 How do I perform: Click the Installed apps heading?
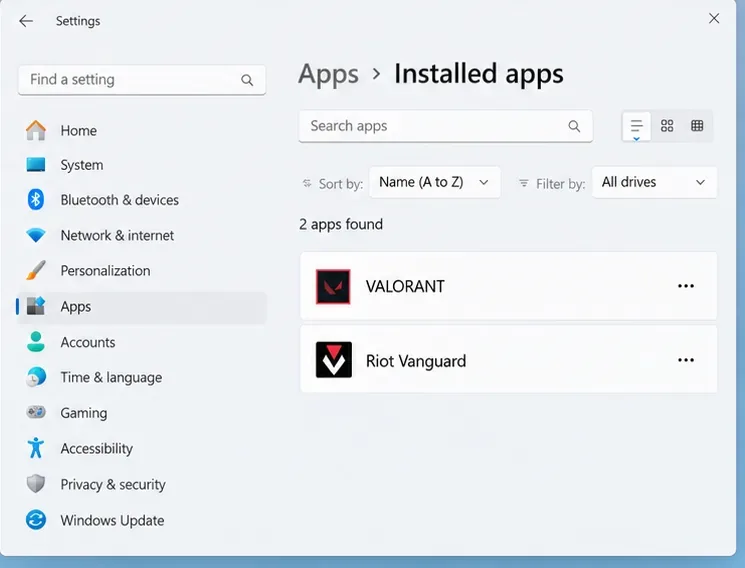tap(478, 74)
